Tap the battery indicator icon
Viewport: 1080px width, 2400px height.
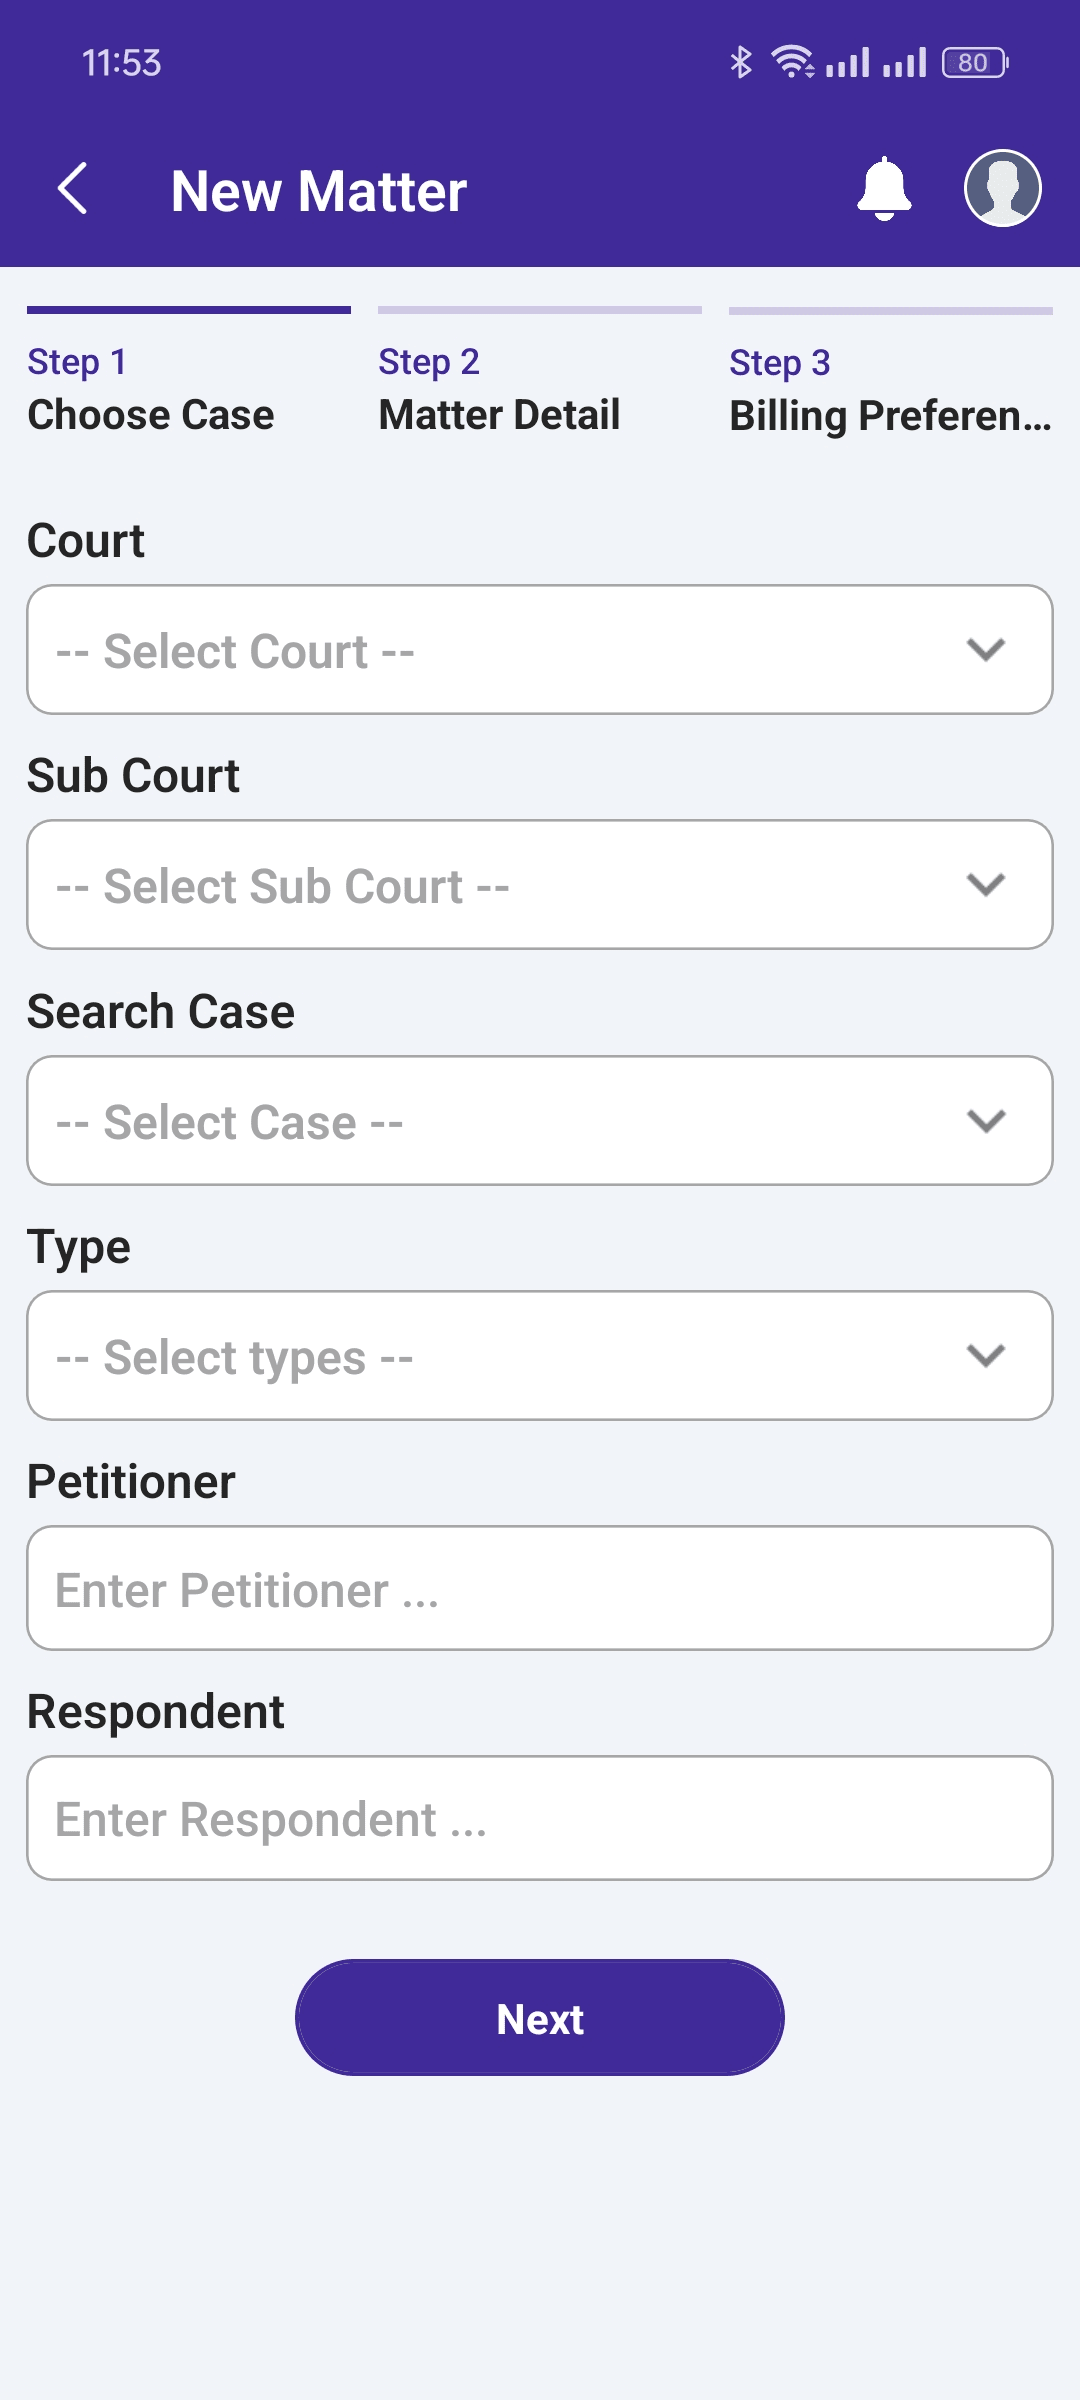coord(975,63)
